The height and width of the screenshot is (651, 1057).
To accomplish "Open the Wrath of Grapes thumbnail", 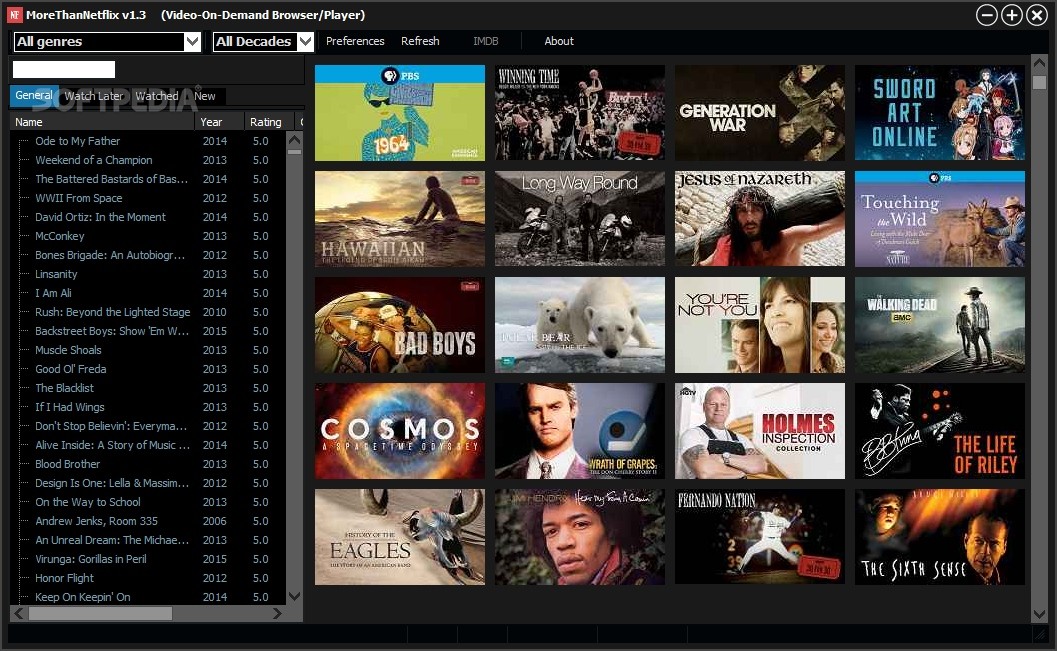I will coord(580,431).
